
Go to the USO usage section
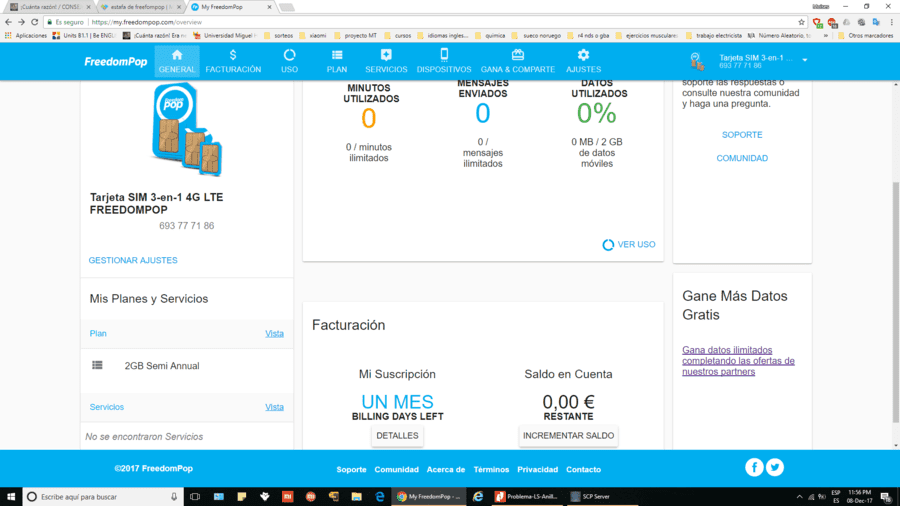click(x=289, y=61)
